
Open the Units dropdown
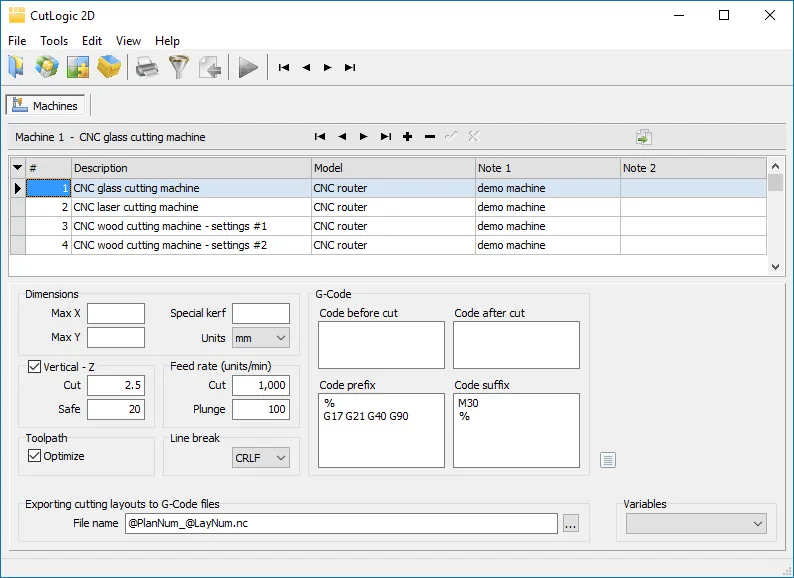pos(260,338)
